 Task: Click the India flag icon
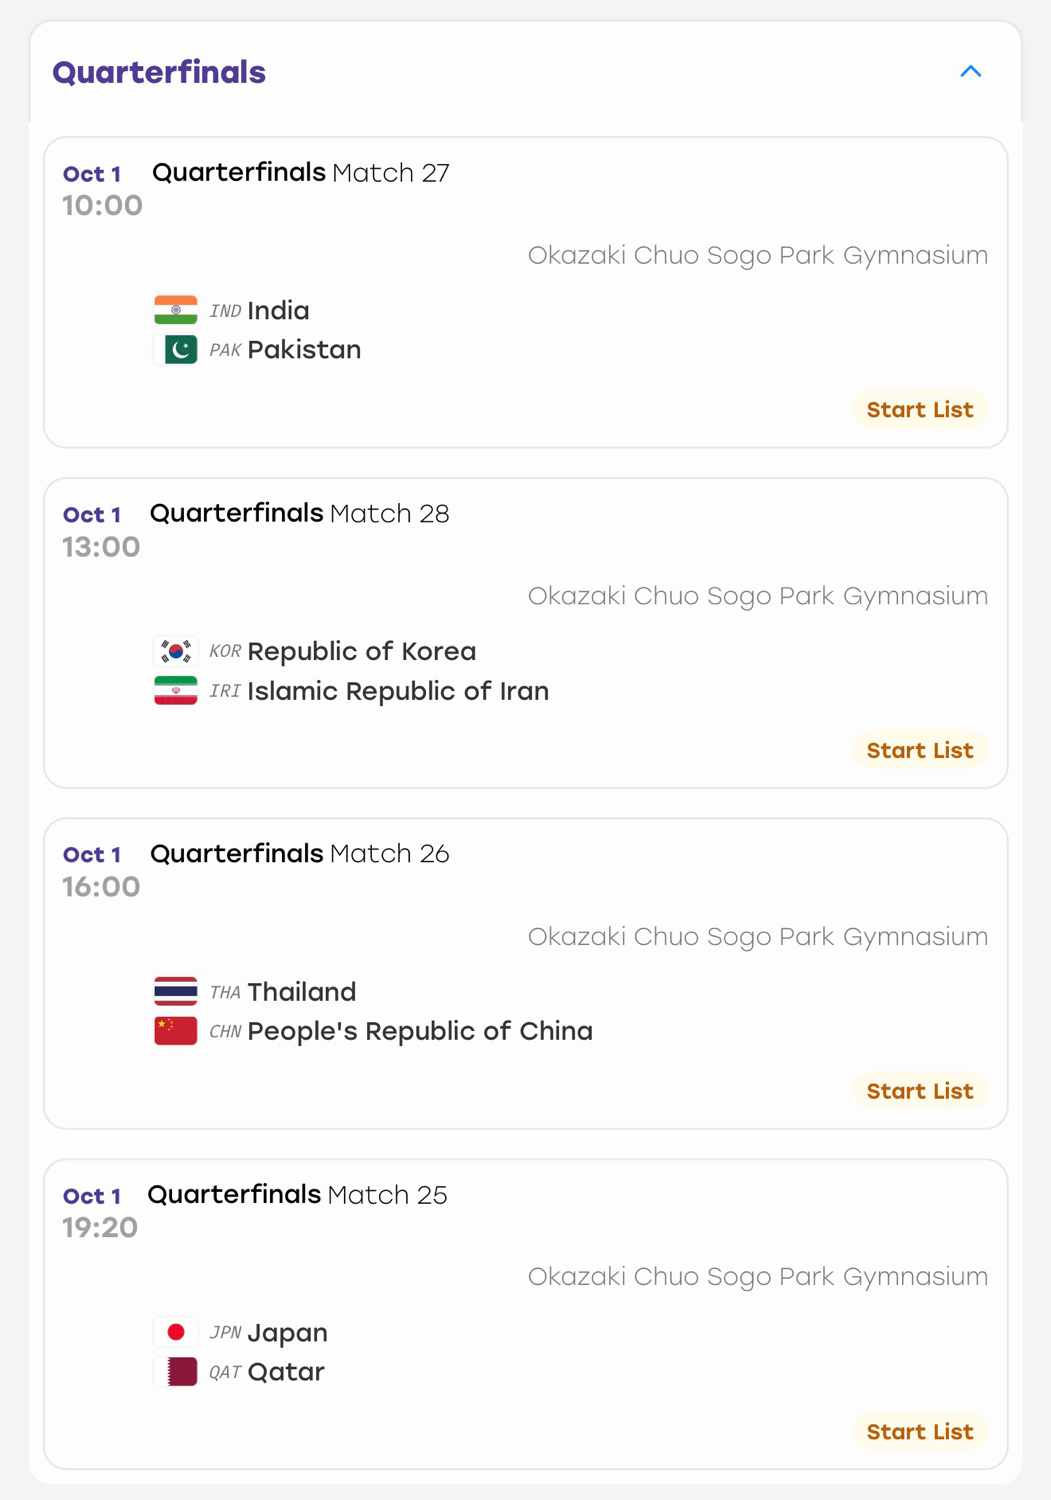coord(176,310)
